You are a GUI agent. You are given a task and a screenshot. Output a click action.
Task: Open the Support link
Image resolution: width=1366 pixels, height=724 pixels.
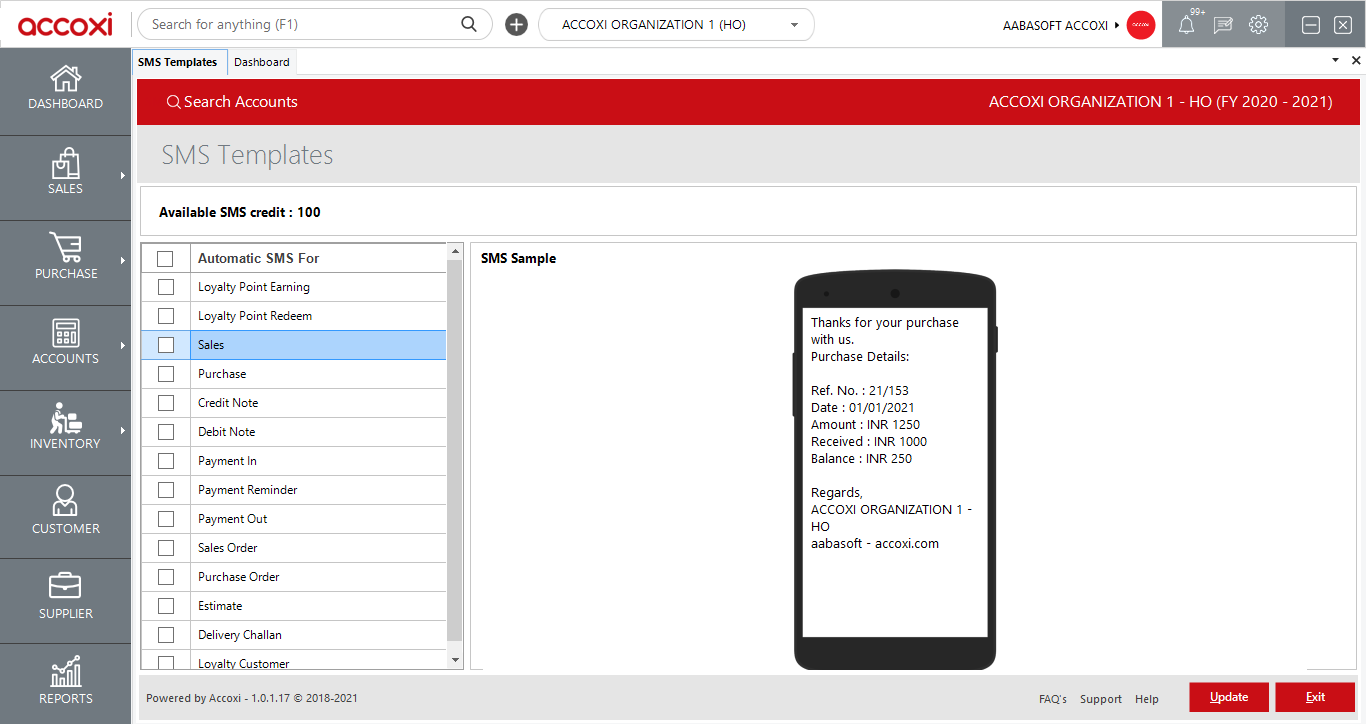click(1101, 699)
